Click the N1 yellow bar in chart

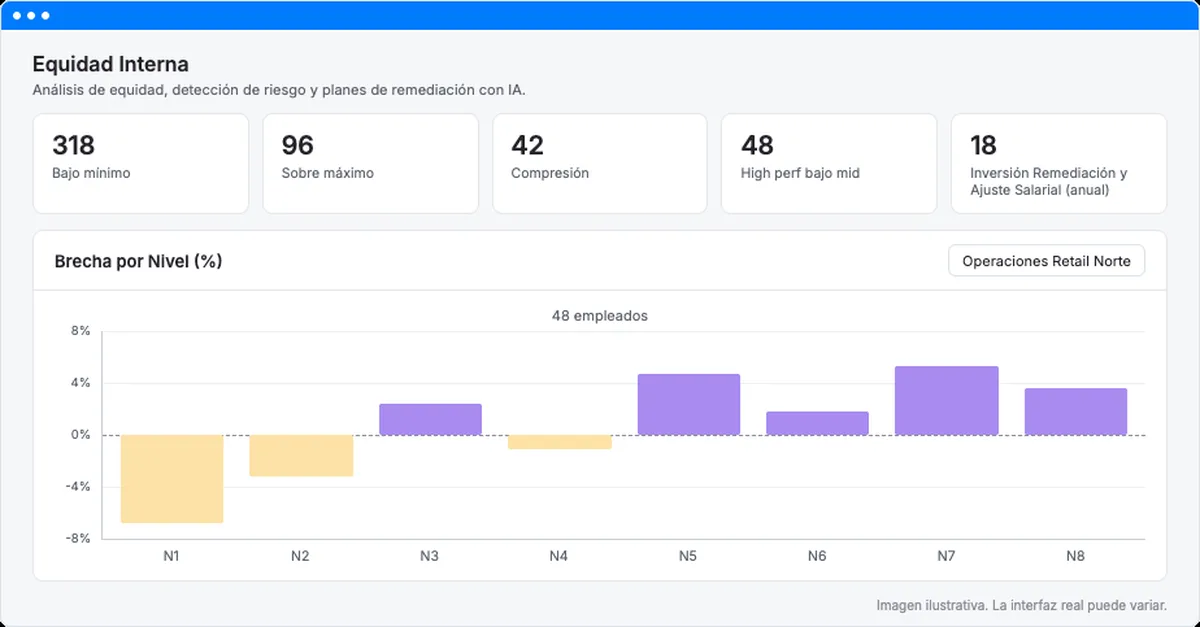coord(172,479)
